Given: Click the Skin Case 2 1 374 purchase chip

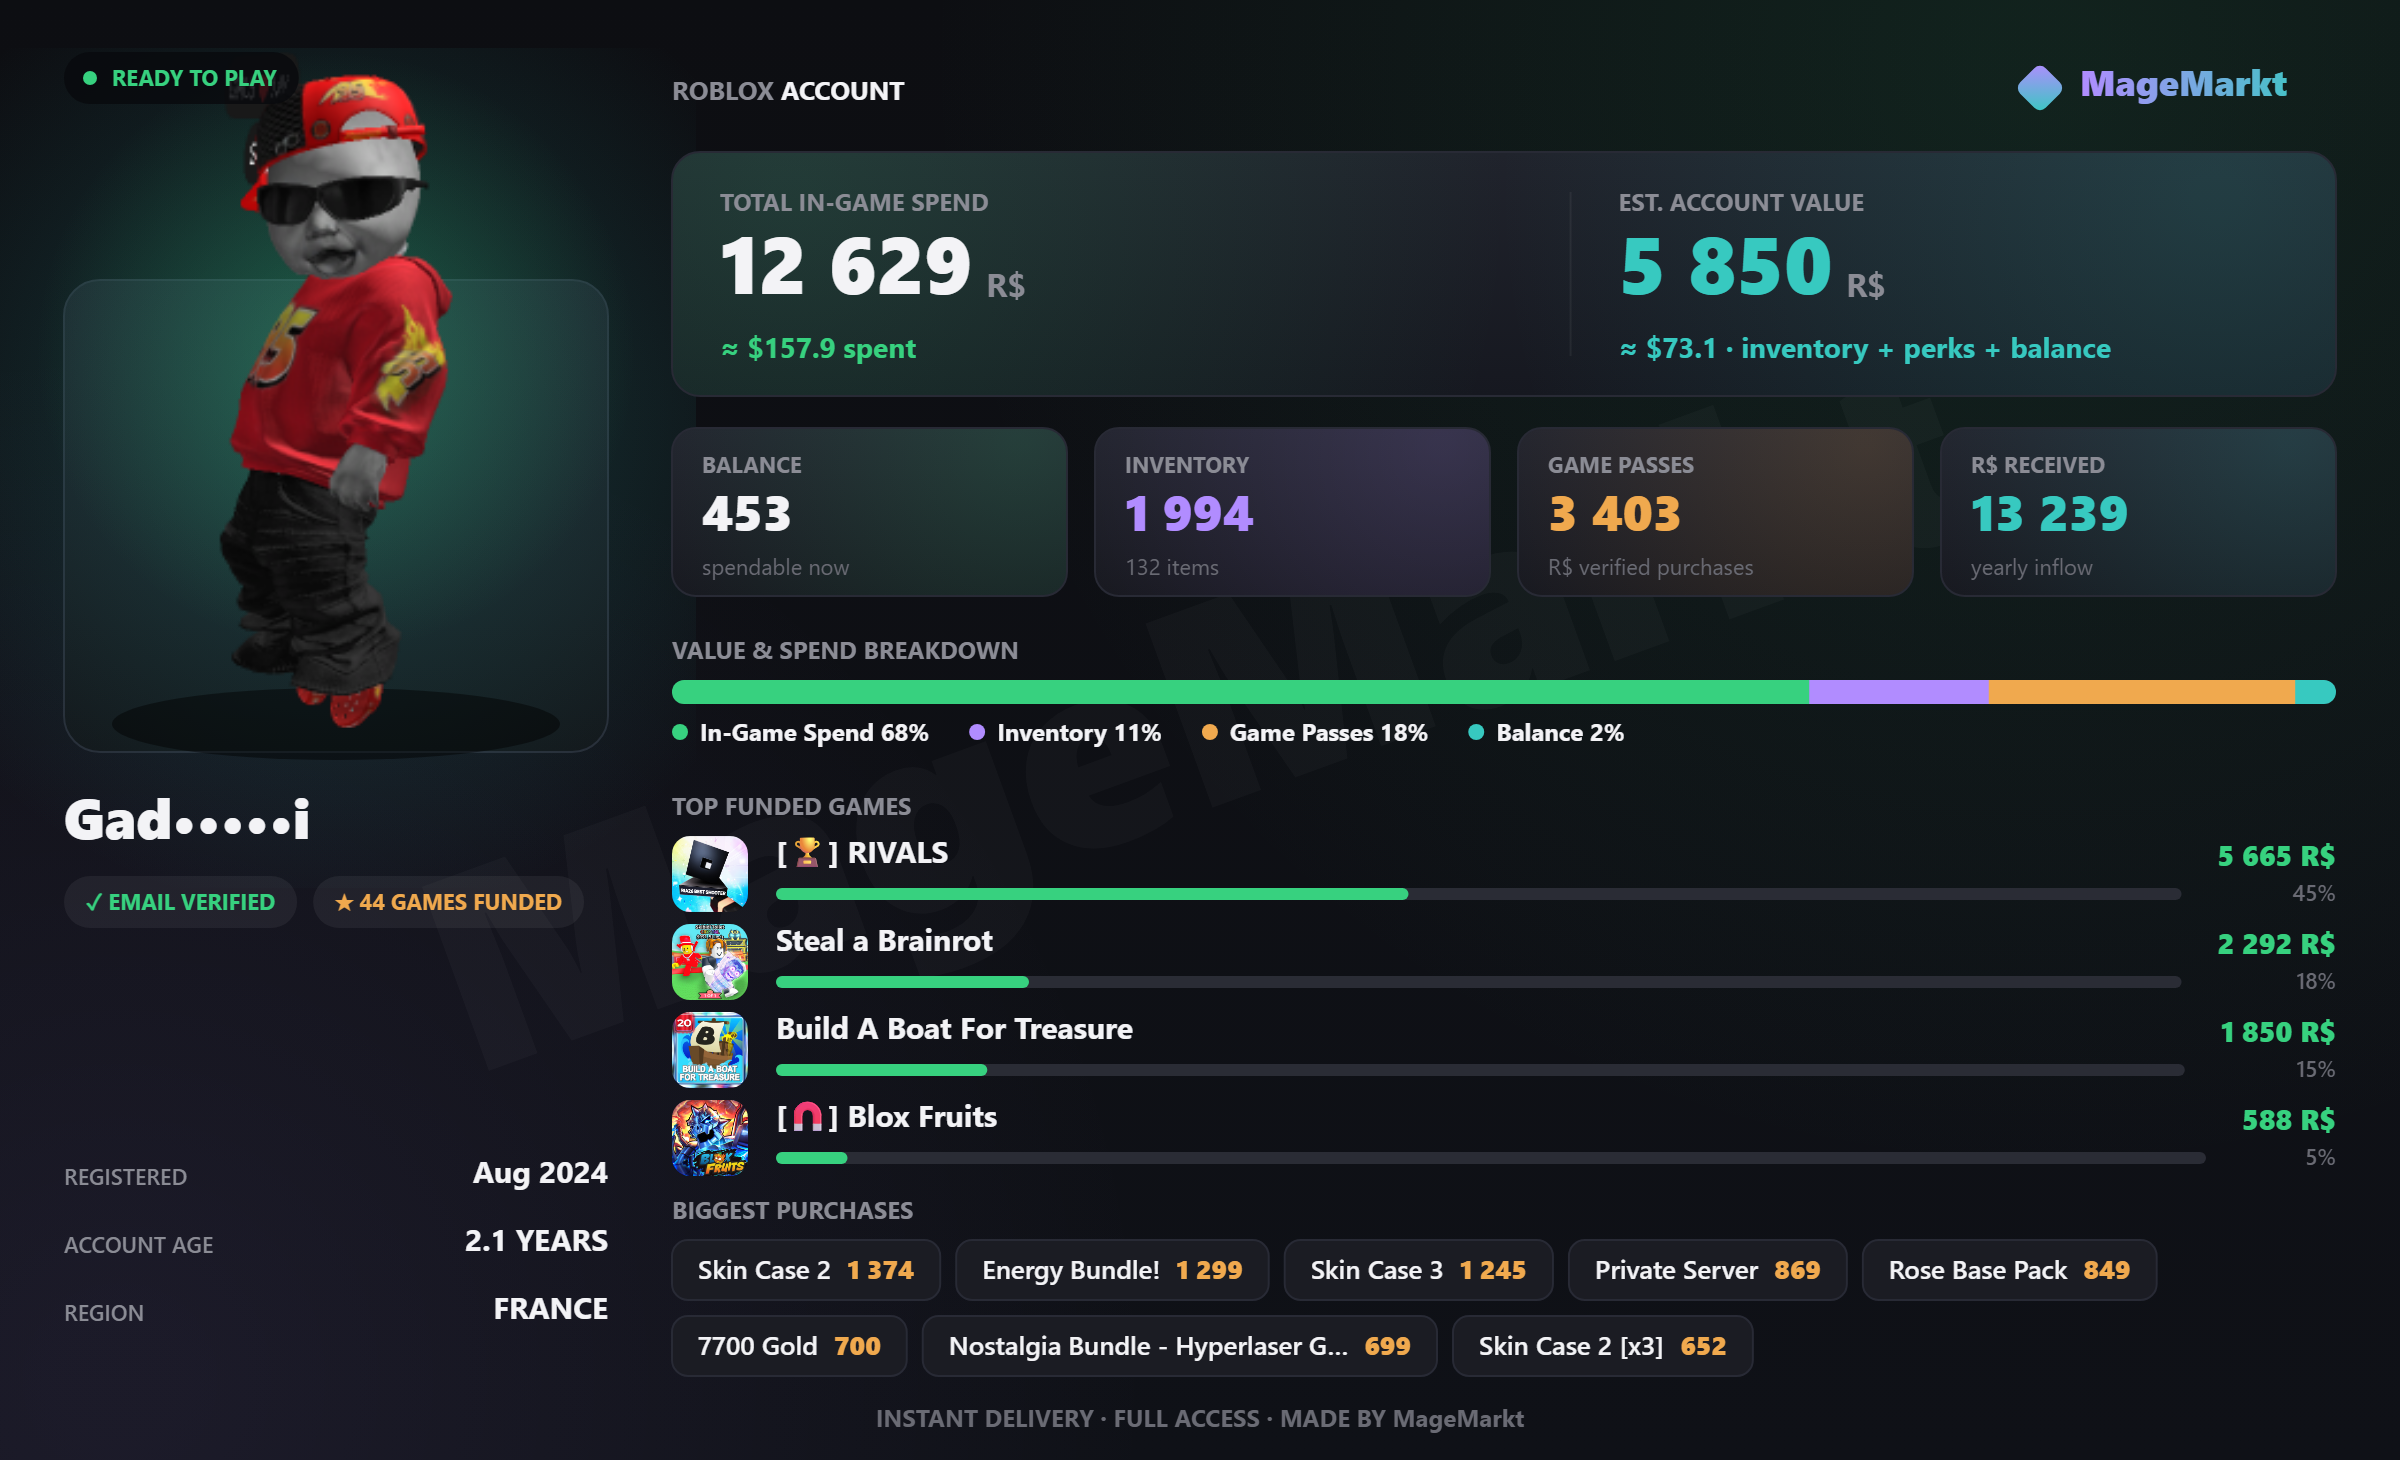Looking at the screenshot, I should [x=806, y=1270].
